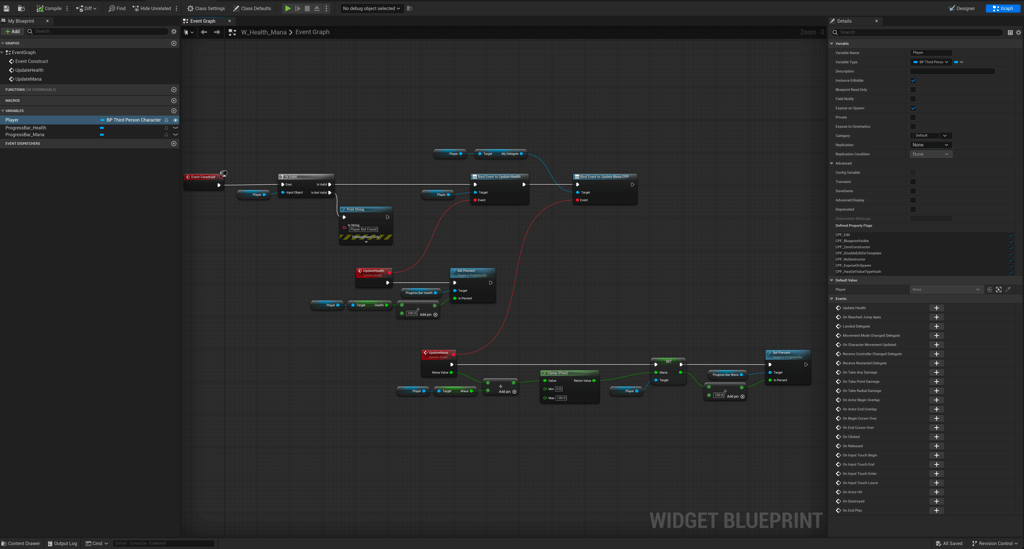Toggle visibility for ProgressBar_Mana variable

175,134
